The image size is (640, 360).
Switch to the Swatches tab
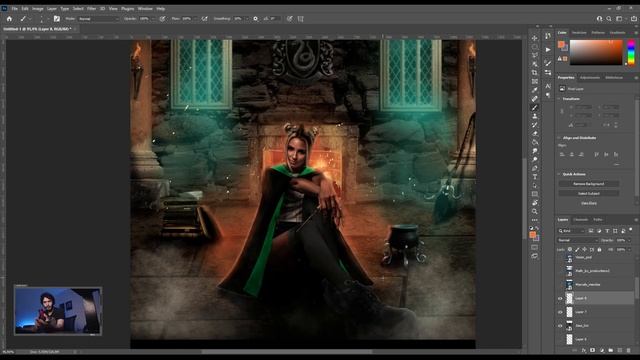(x=580, y=33)
